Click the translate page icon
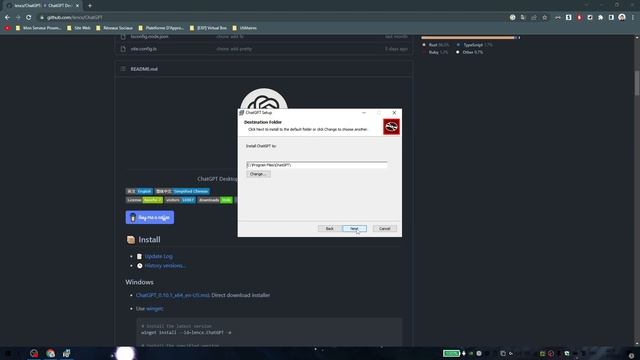The width and height of the screenshot is (640, 360). 523,18
